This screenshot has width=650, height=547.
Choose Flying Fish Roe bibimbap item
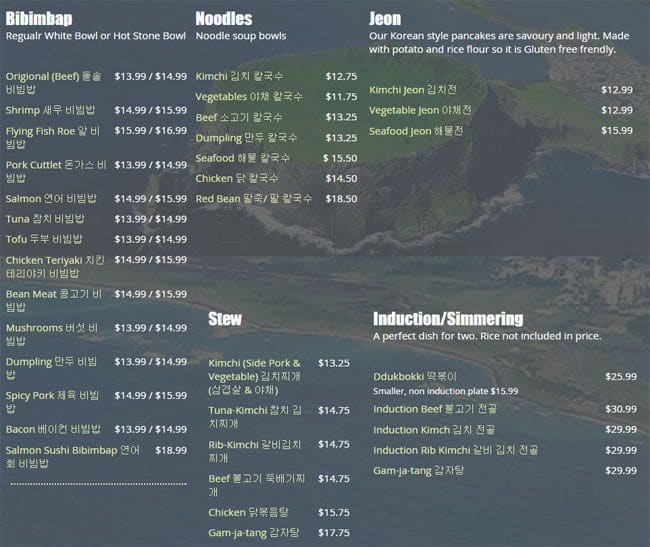tap(53, 137)
